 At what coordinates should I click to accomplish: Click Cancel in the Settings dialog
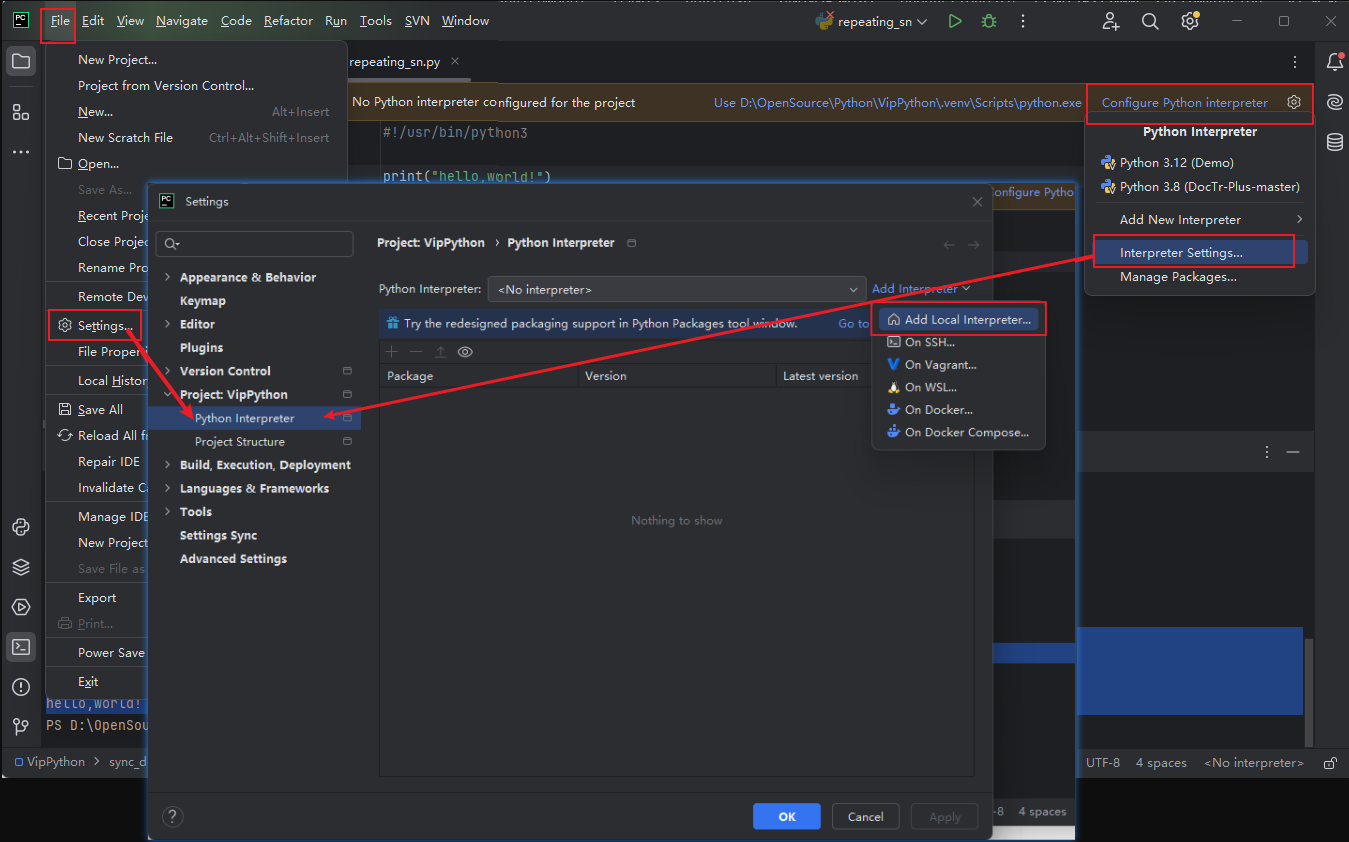pyautogui.click(x=865, y=816)
